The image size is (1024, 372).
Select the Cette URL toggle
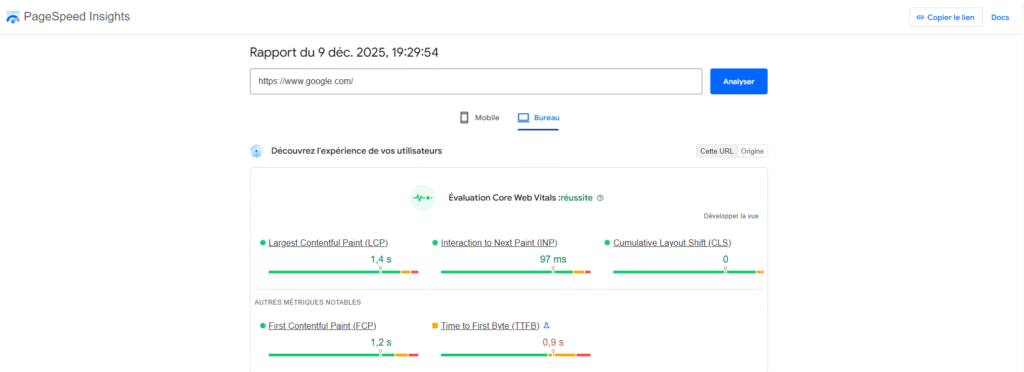(716, 151)
